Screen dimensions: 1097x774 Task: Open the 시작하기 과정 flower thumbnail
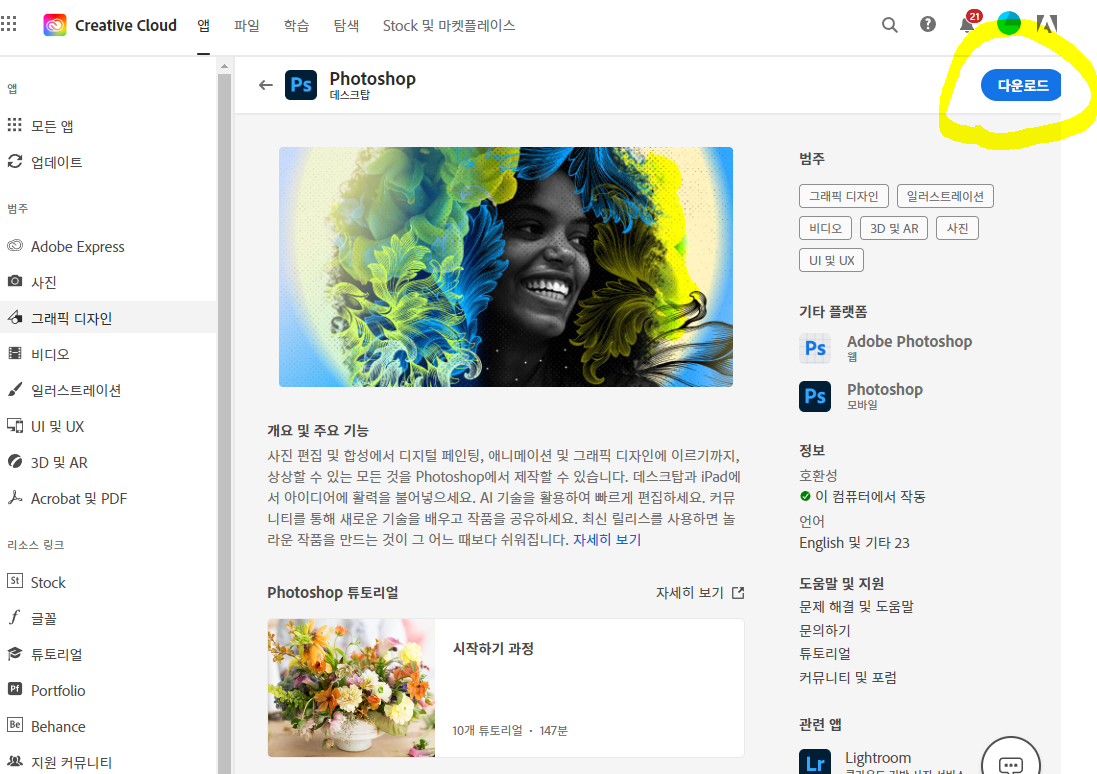[351, 688]
